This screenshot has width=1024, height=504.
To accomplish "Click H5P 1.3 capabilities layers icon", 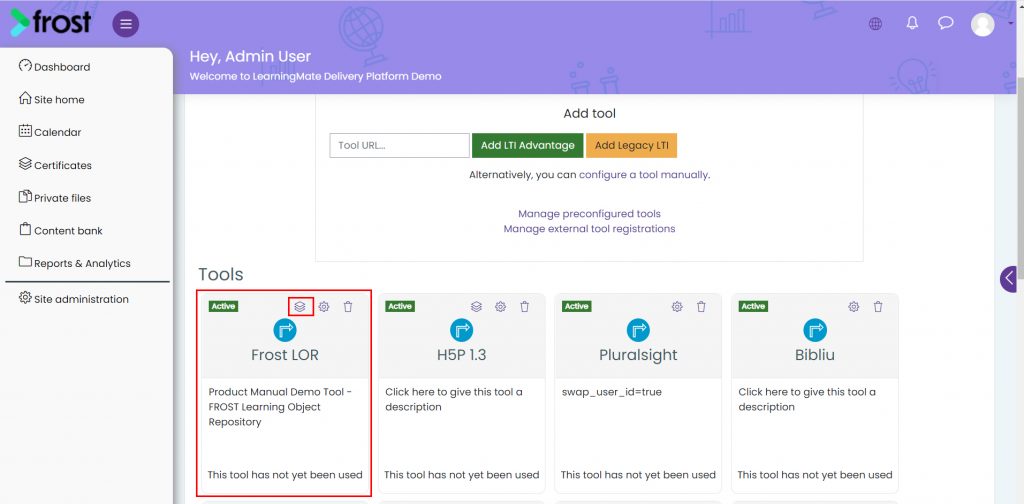I will coord(476,306).
